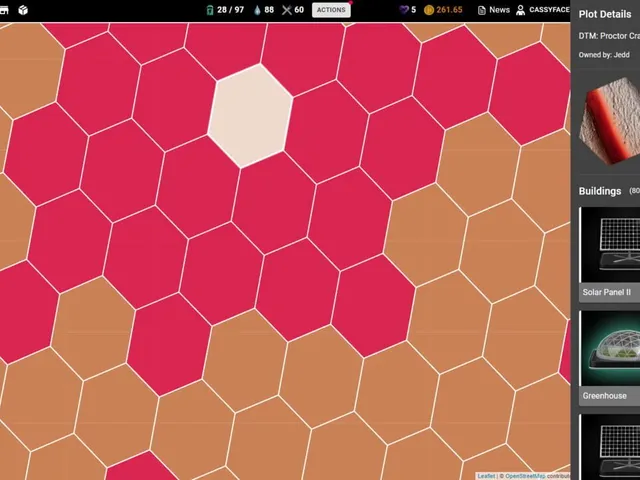The image size is (640, 480).
Task: Click the purple heart icon
Action: coord(404,10)
